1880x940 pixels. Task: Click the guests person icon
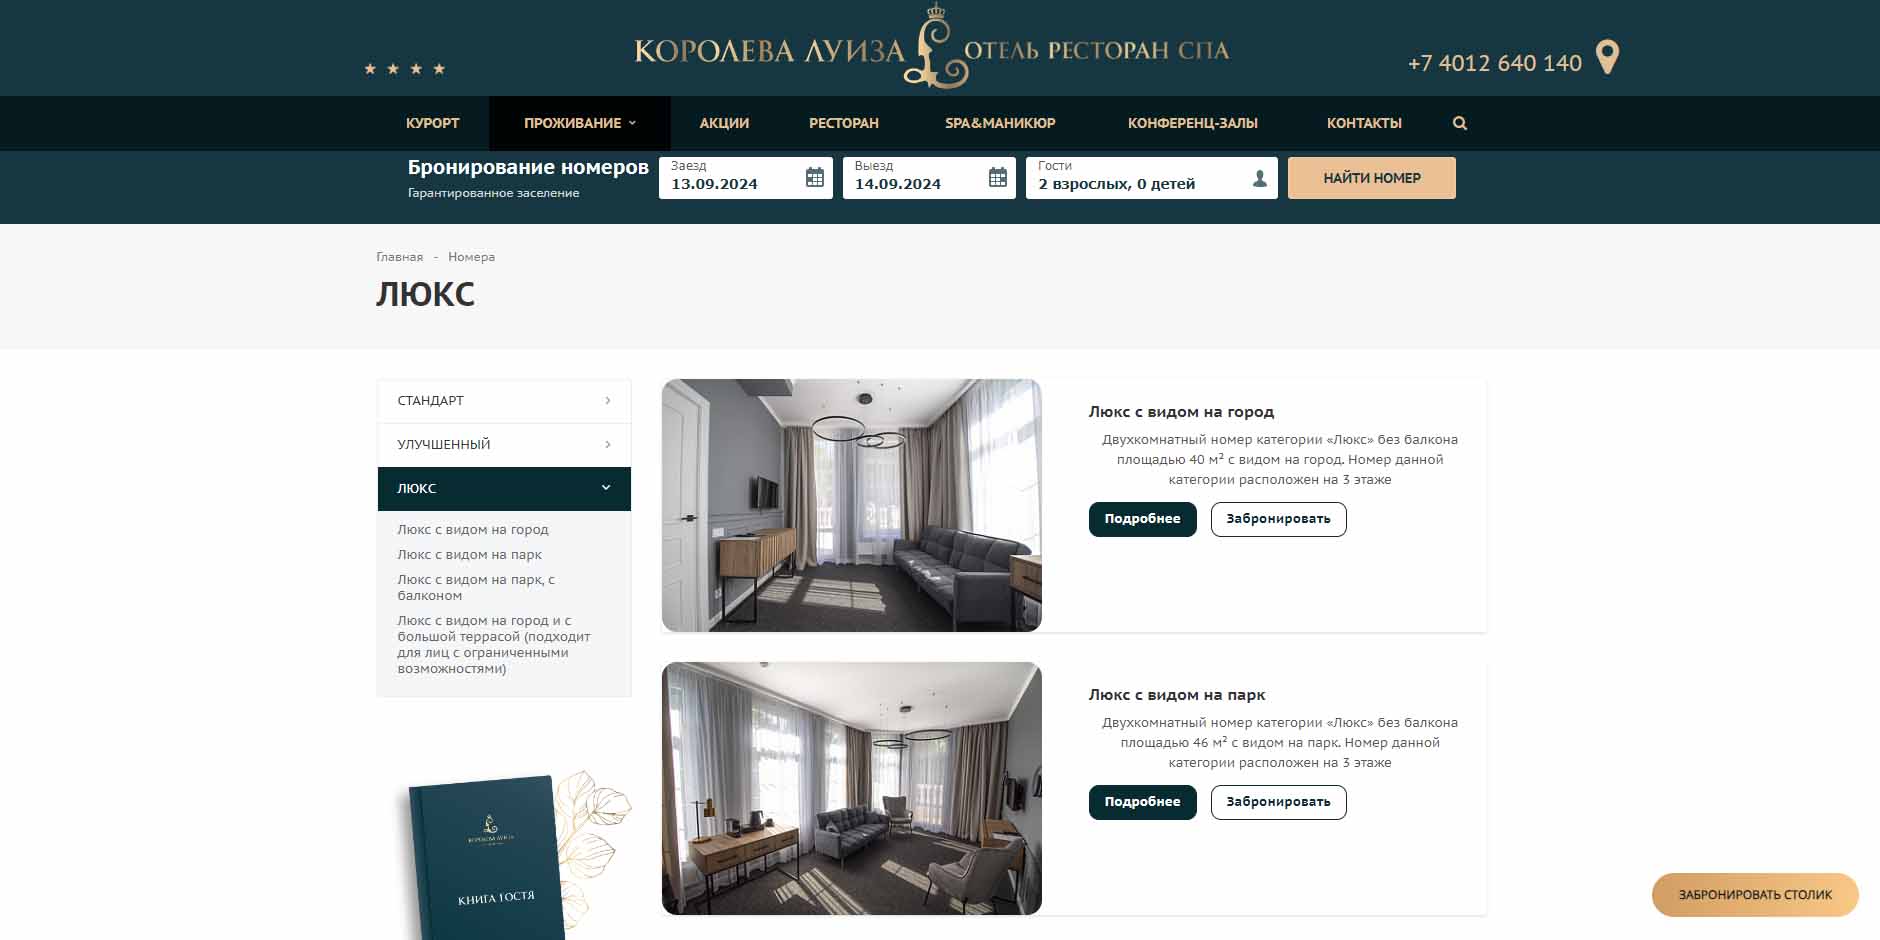1260,178
